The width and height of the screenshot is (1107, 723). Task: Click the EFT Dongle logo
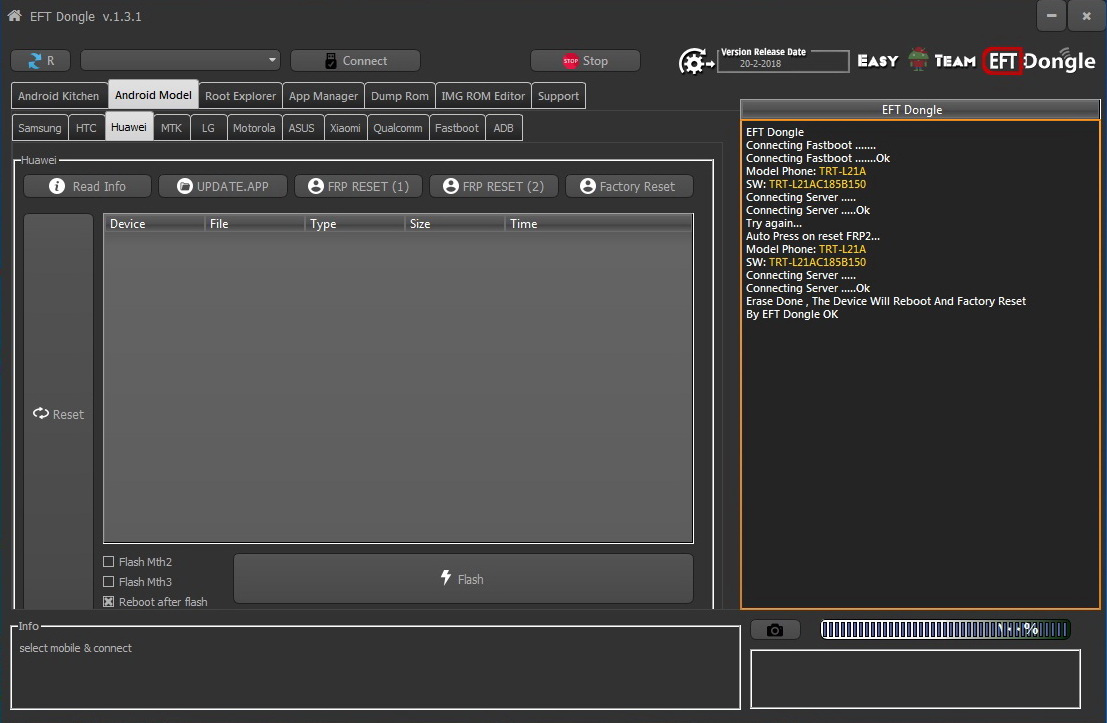1039,61
